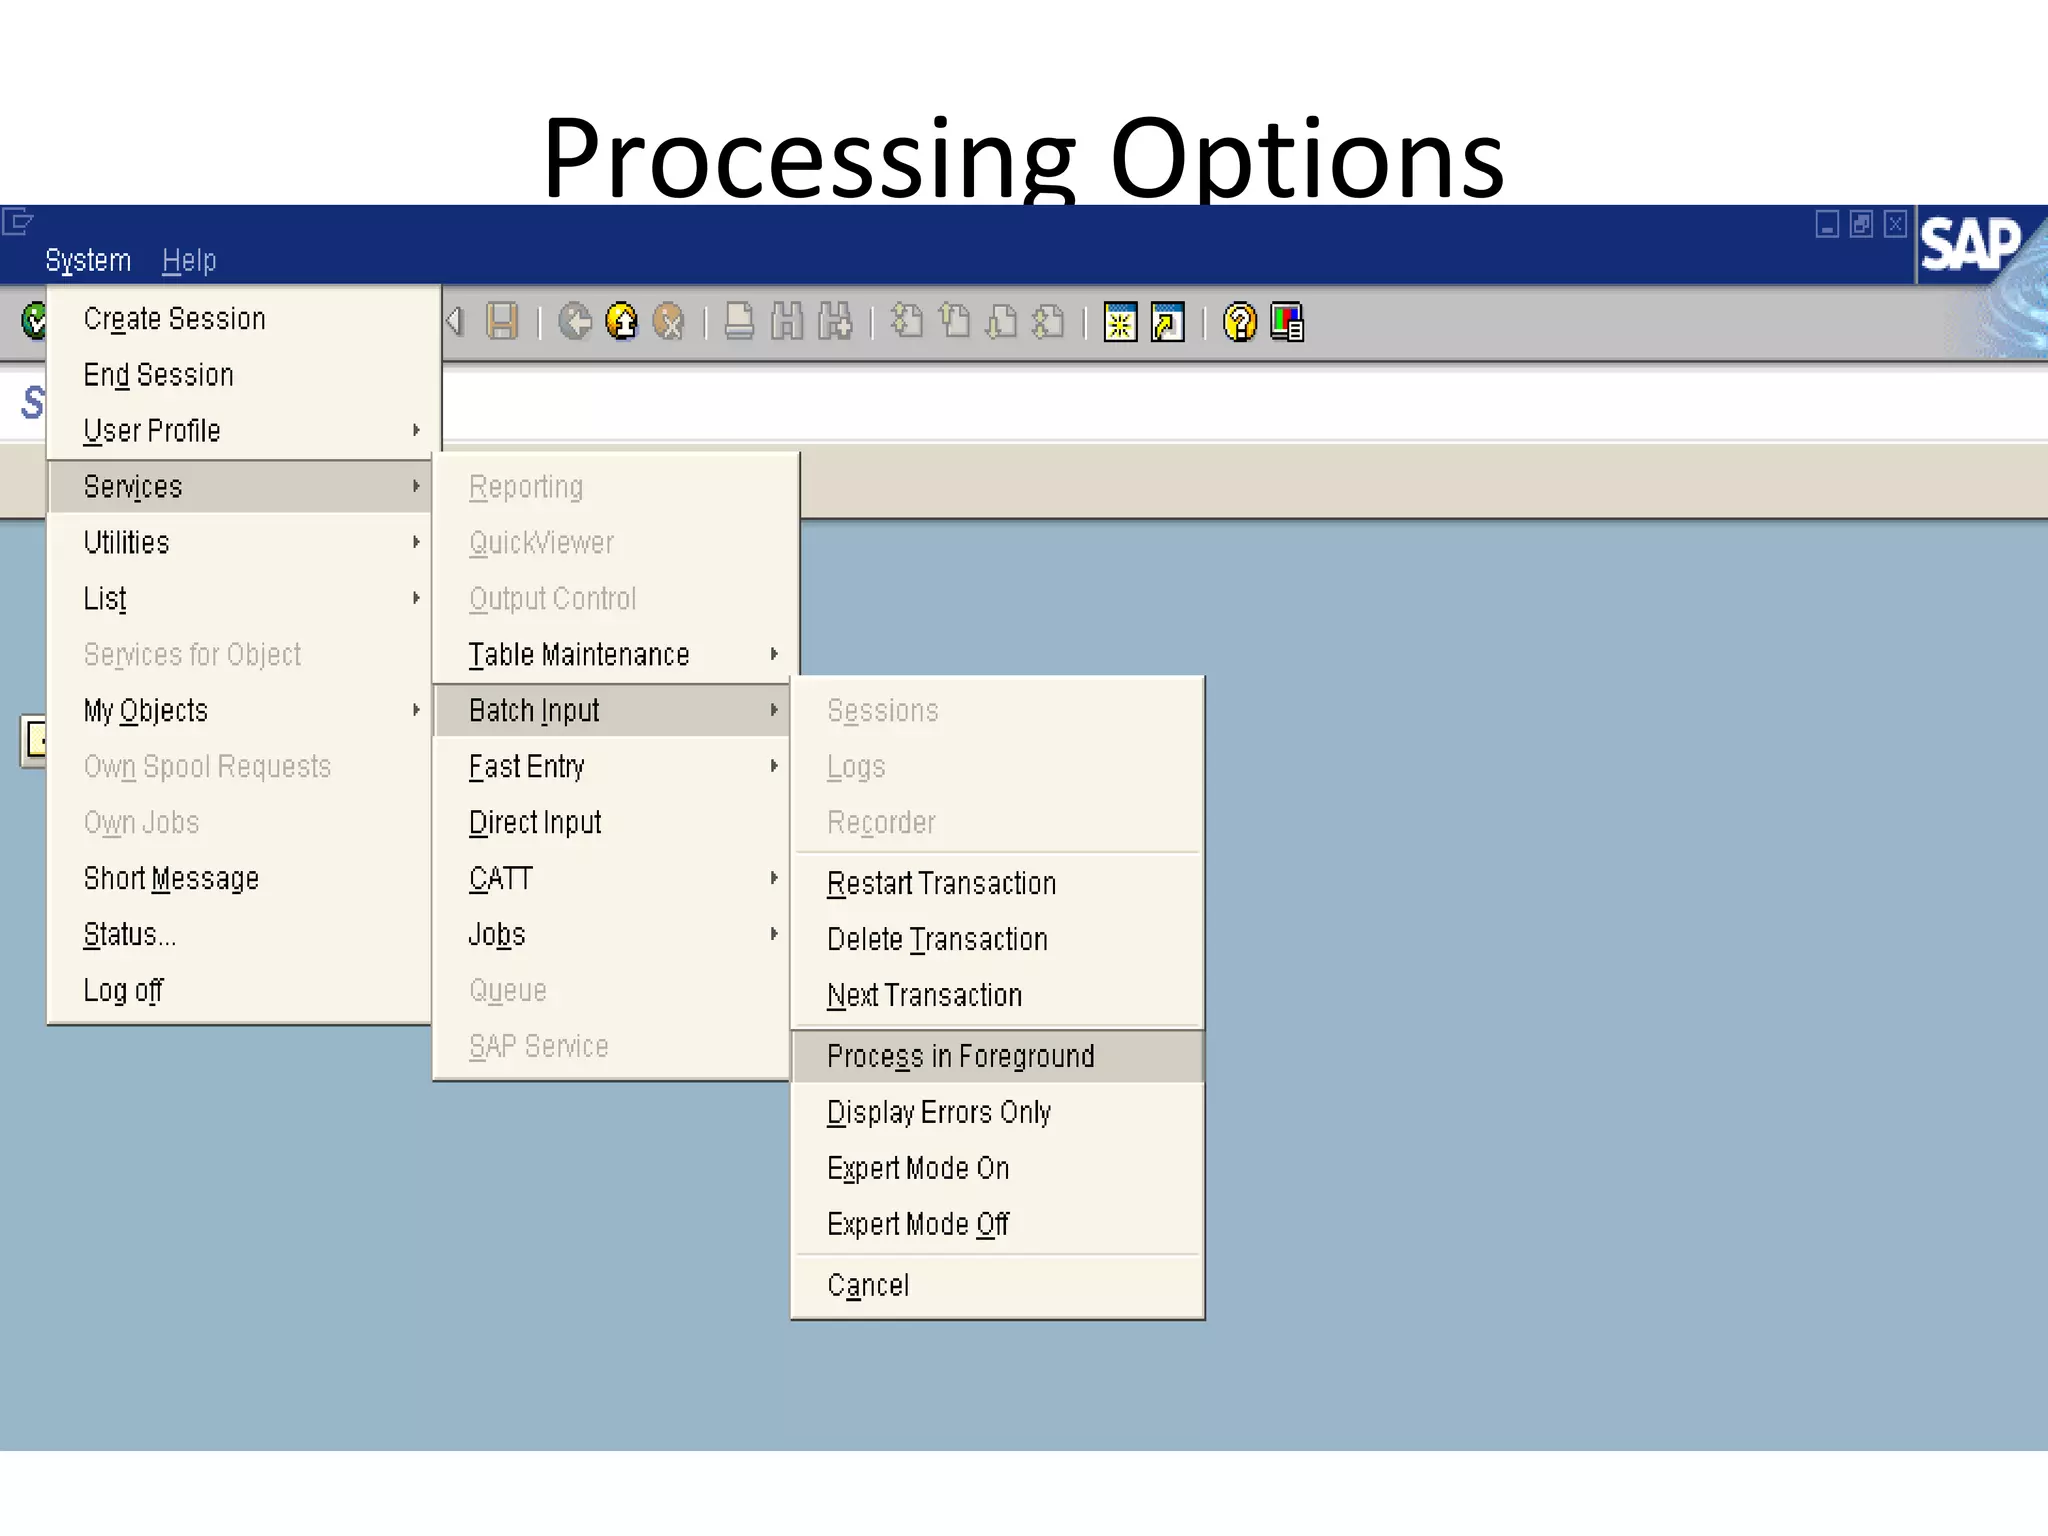Click the Generate Shortcut icon
2048x1536 pixels.
[1167, 322]
